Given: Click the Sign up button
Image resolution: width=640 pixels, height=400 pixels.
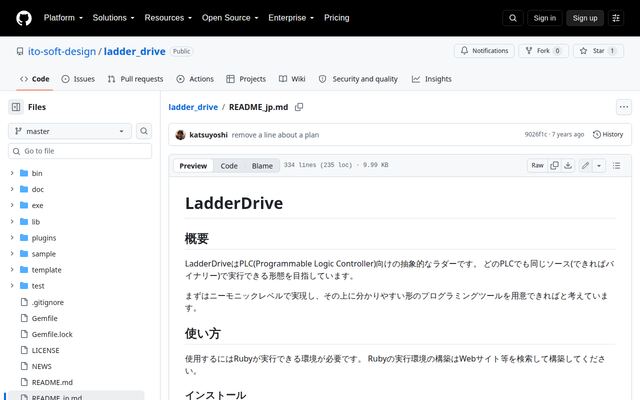Looking at the screenshot, I should (x=584, y=18).
